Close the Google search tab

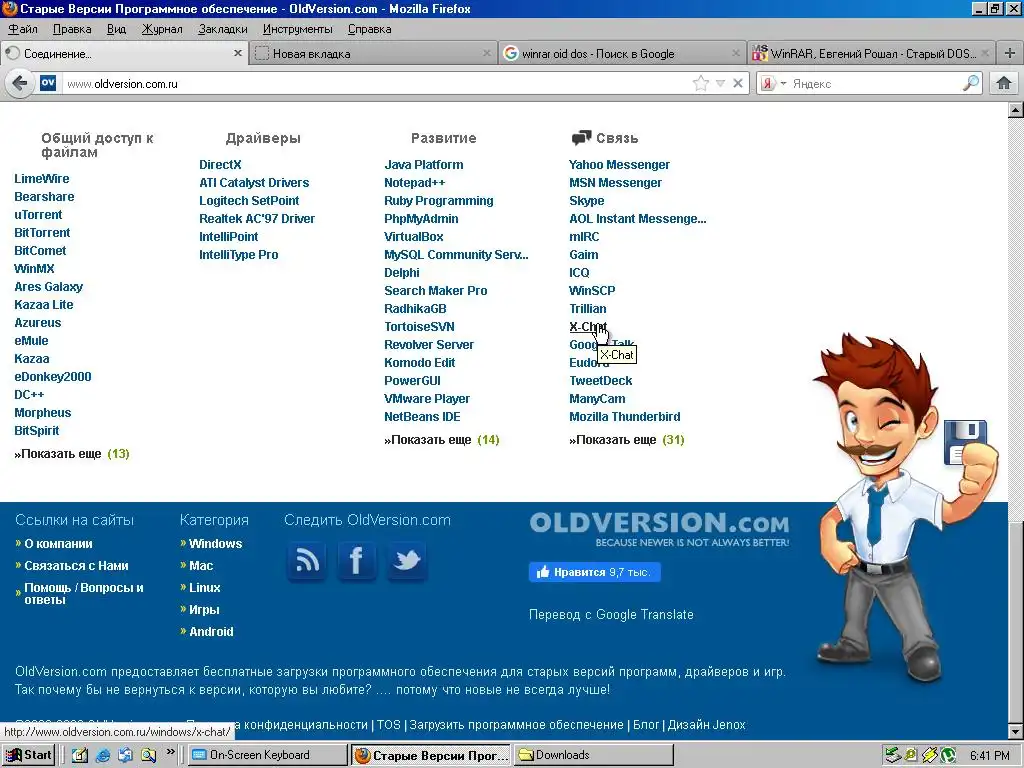coord(736,54)
